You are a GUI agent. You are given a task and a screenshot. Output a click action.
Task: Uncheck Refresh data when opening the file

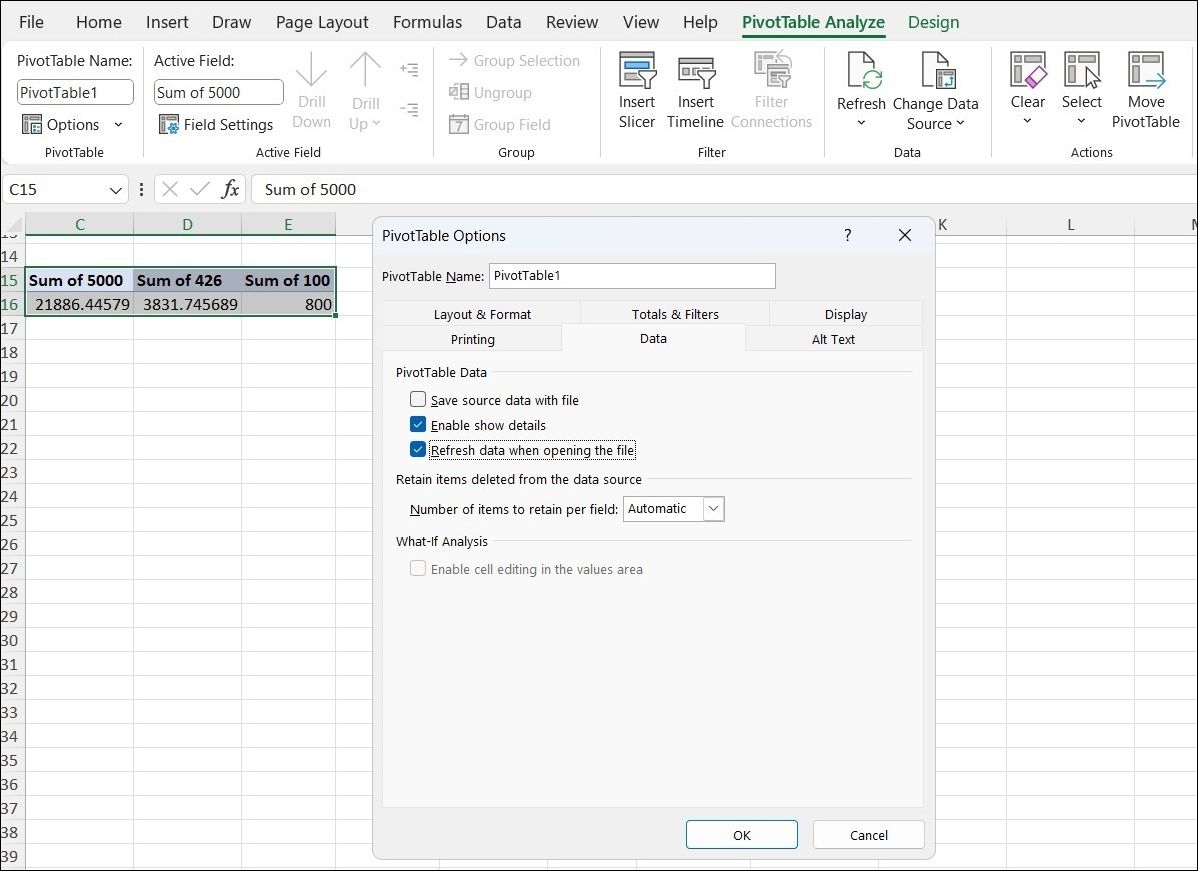418,449
